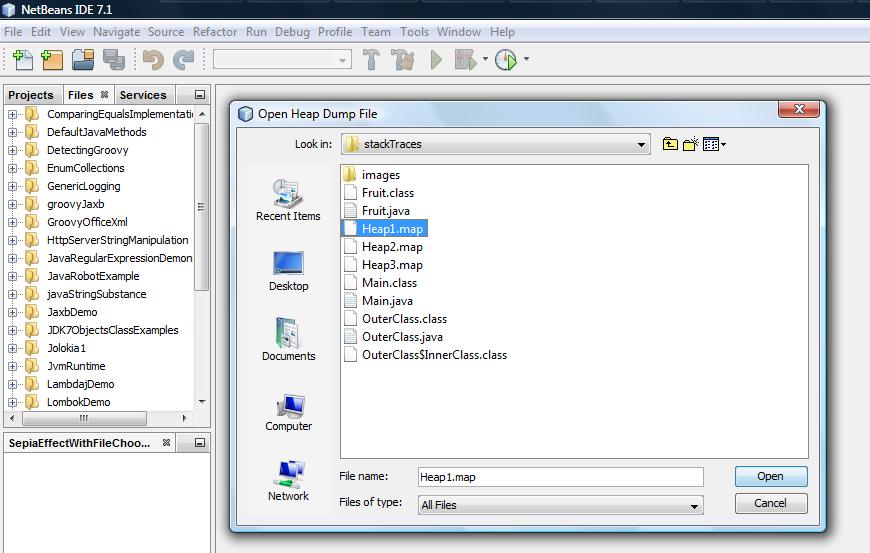870x553 pixels.
Task: Open the Look in stackTraces dropdown
Action: point(496,144)
